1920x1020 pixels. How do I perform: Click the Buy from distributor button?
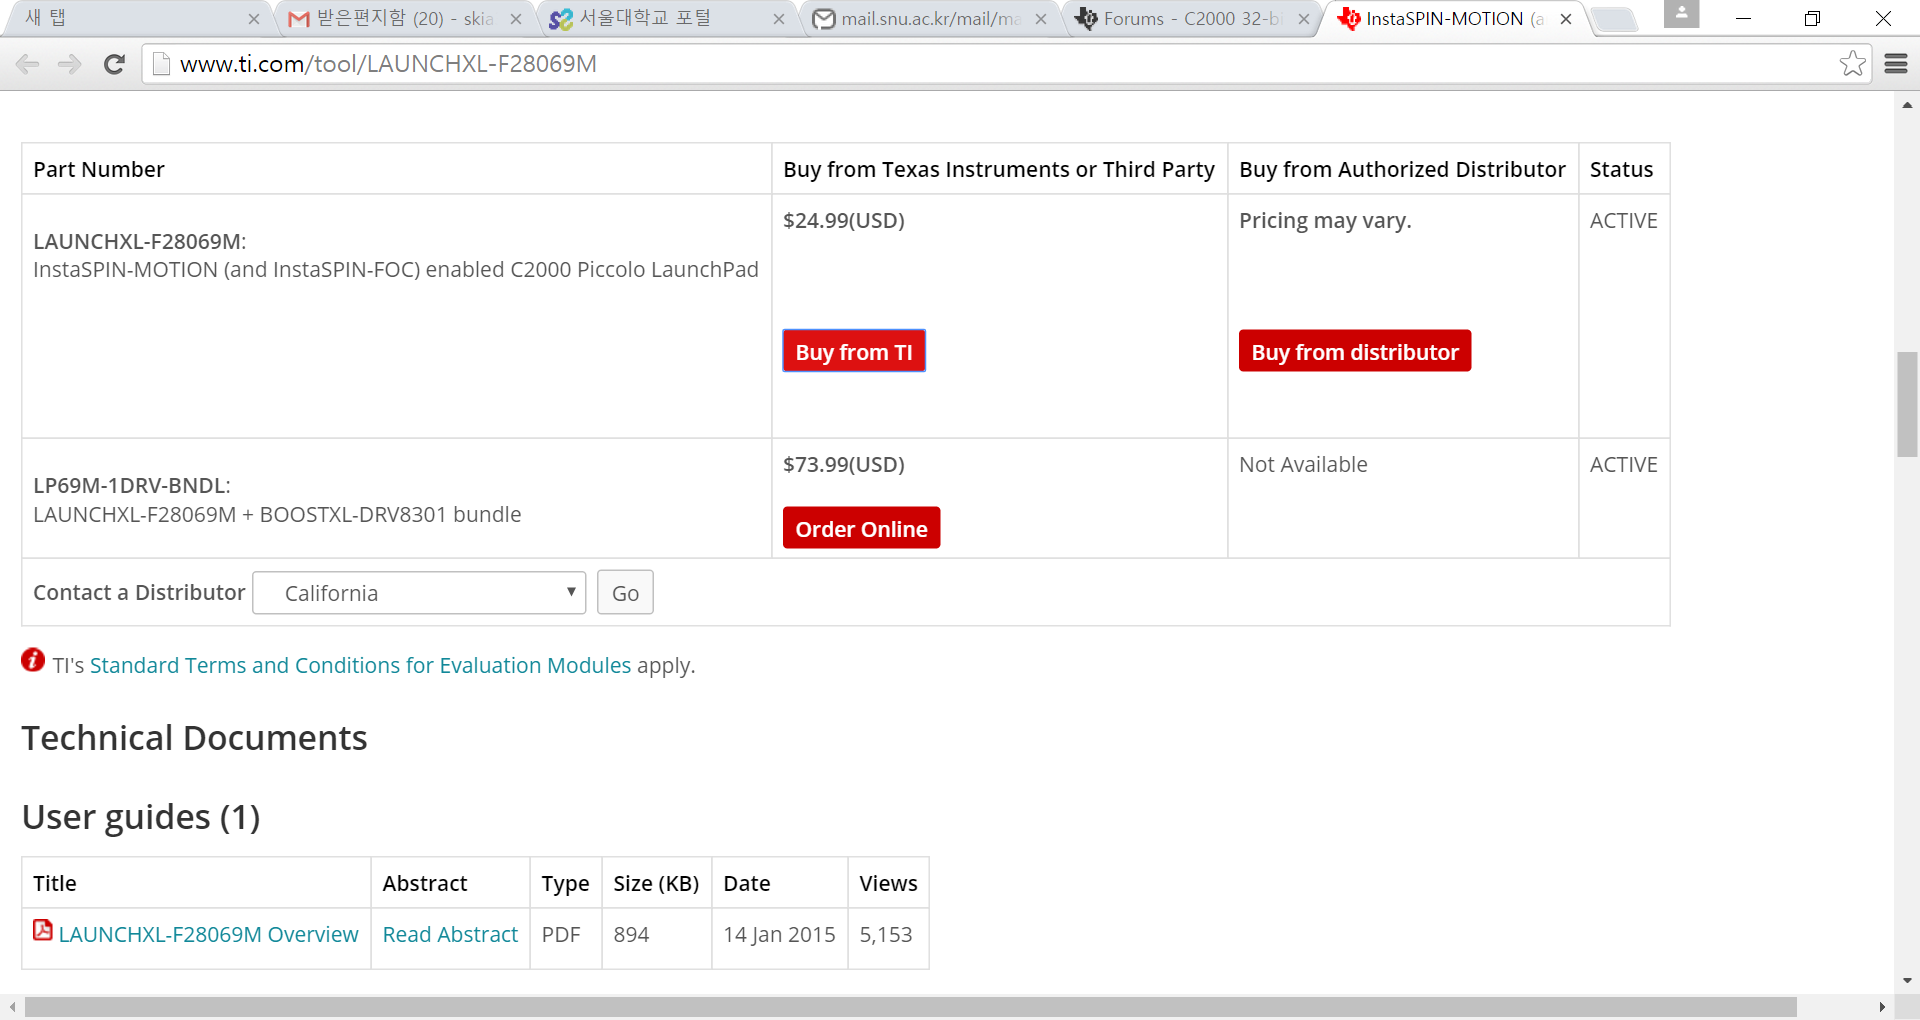[x=1355, y=351]
